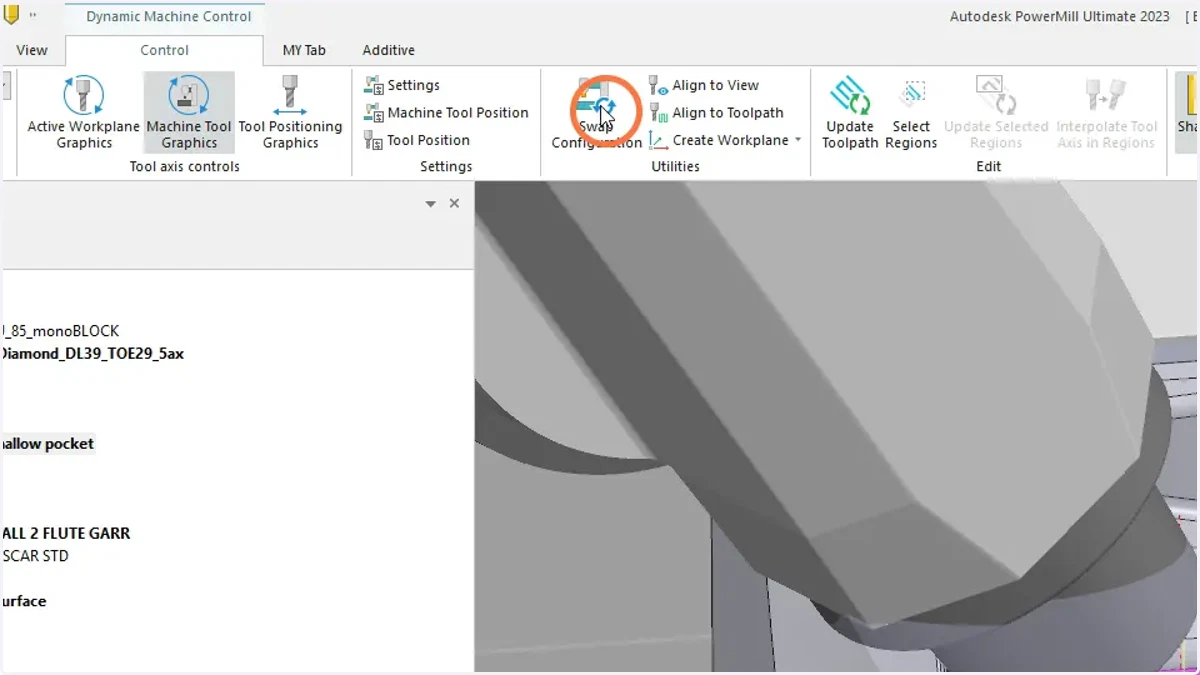This screenshot has height=675, width=1200.
Task: Click Swap Configuration utility
Action: click(x=597, y=113)
